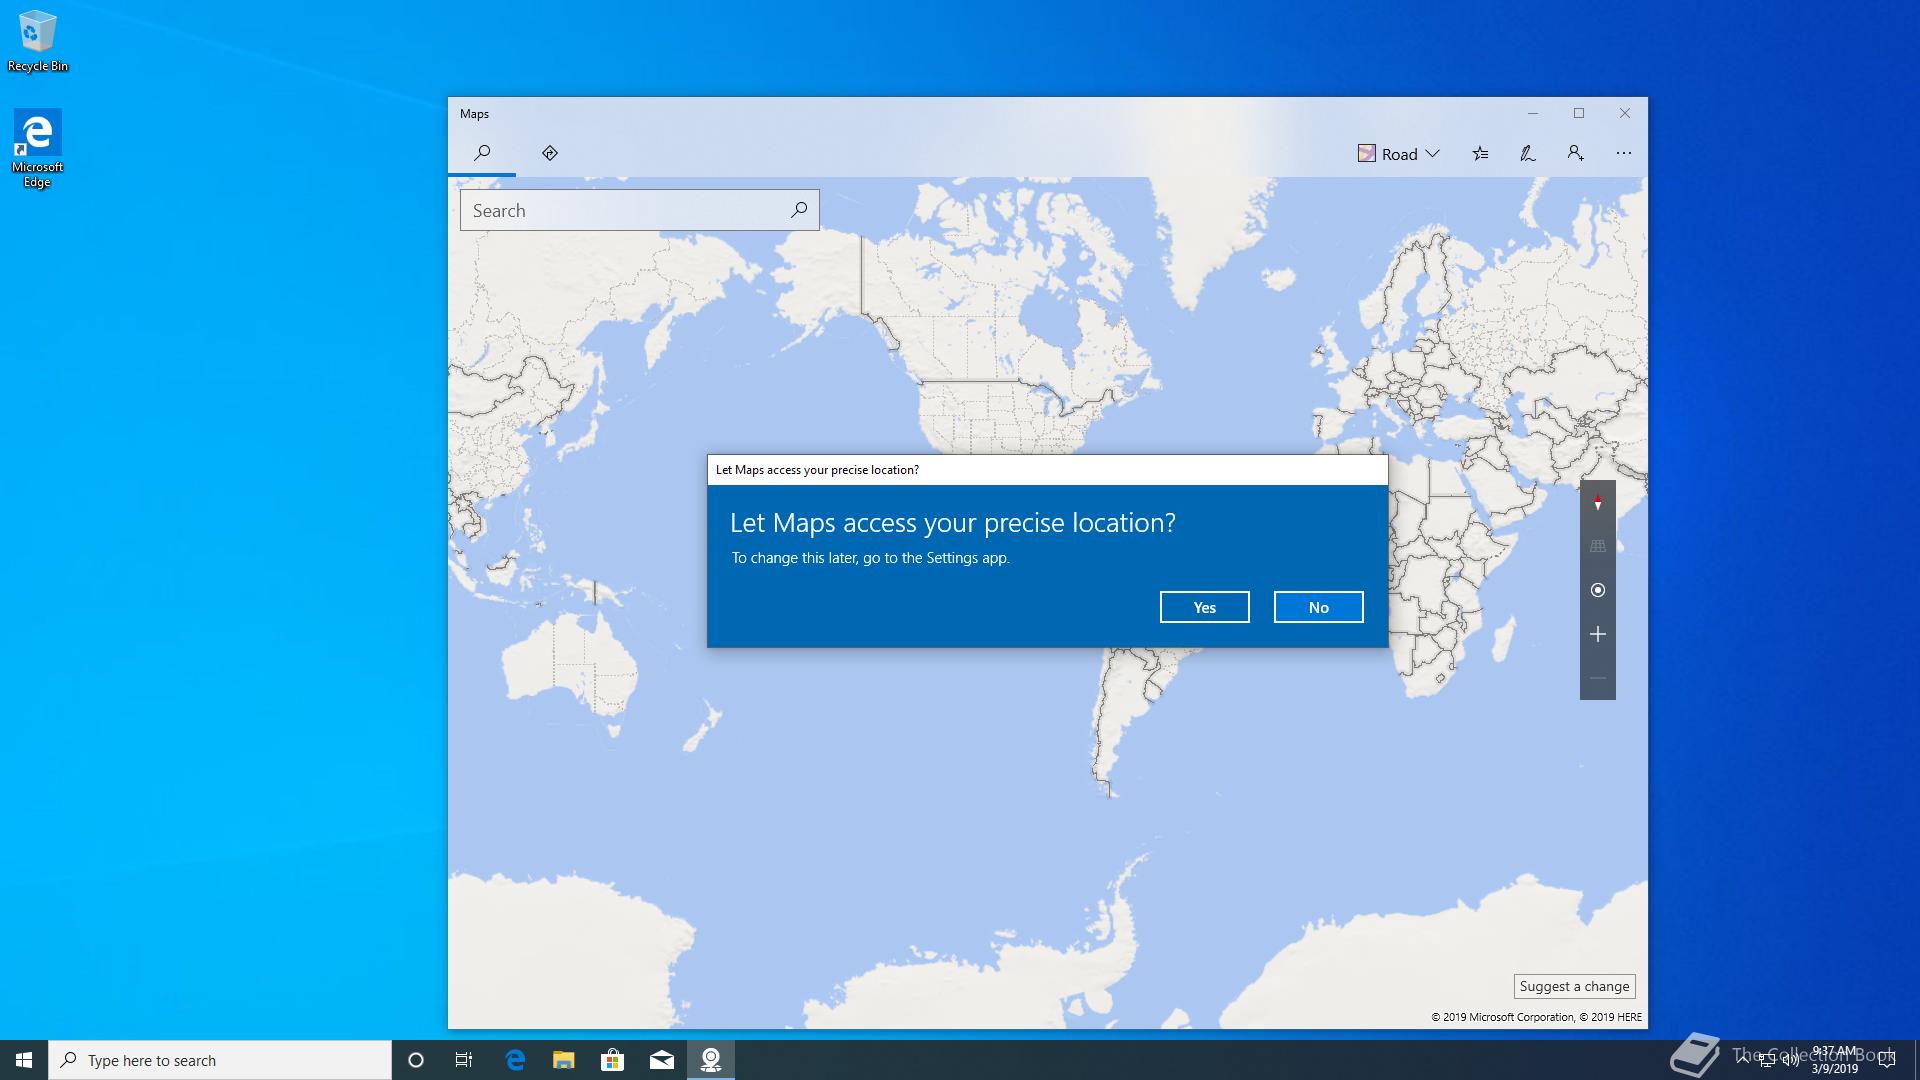Toggle the tilt map view

(1597, 546)
